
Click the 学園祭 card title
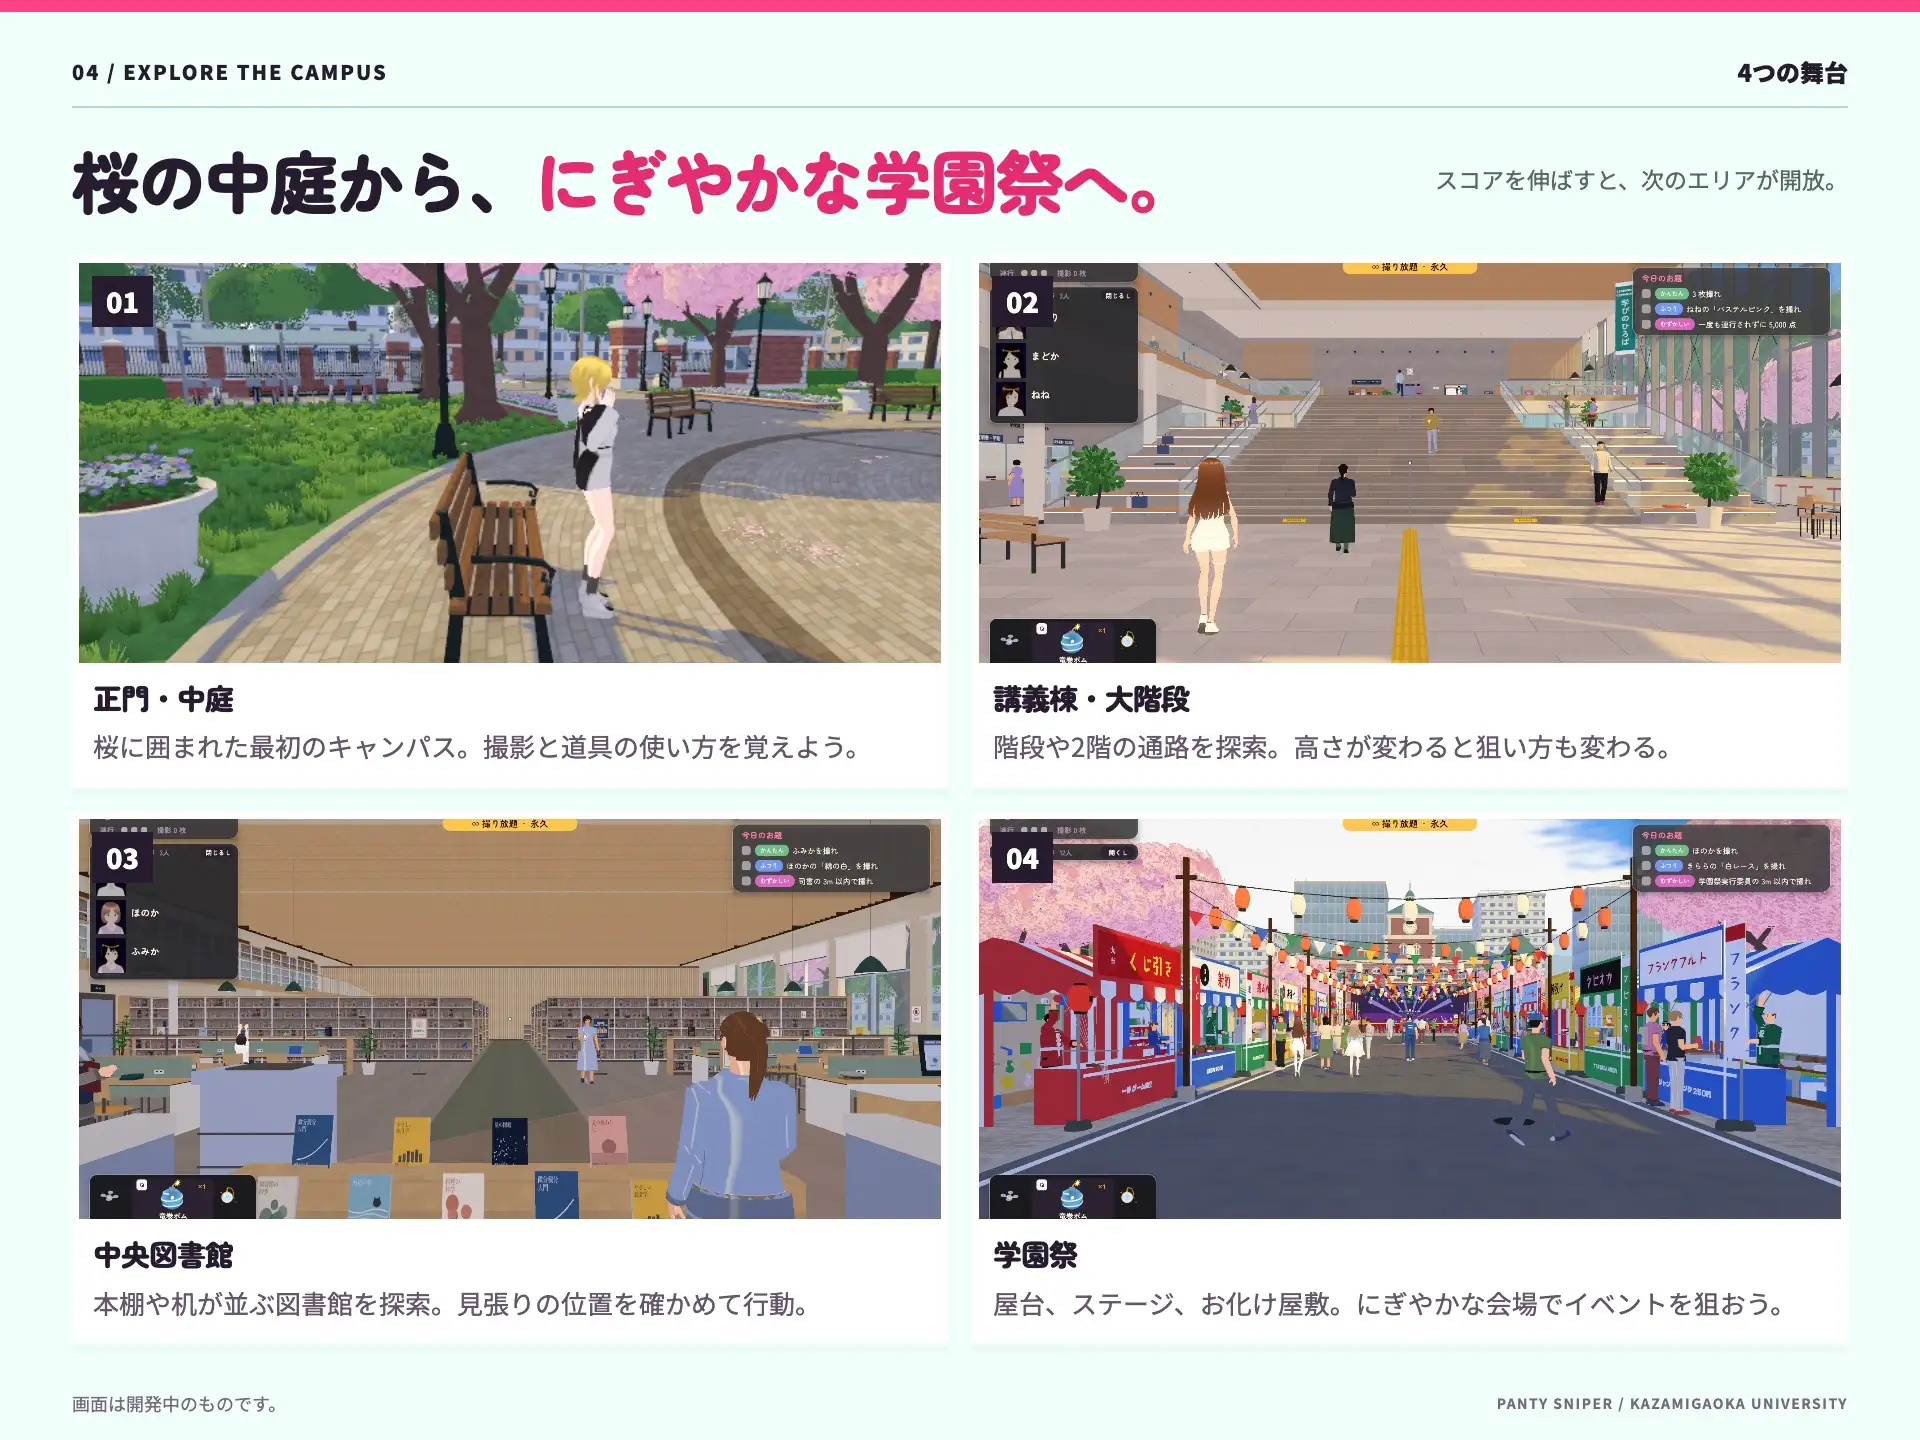coord(1035,1255)
